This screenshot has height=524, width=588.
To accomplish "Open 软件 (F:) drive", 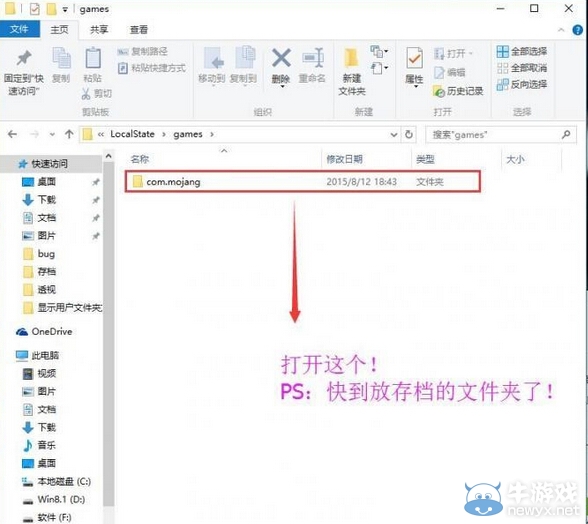I will (46, 517).
